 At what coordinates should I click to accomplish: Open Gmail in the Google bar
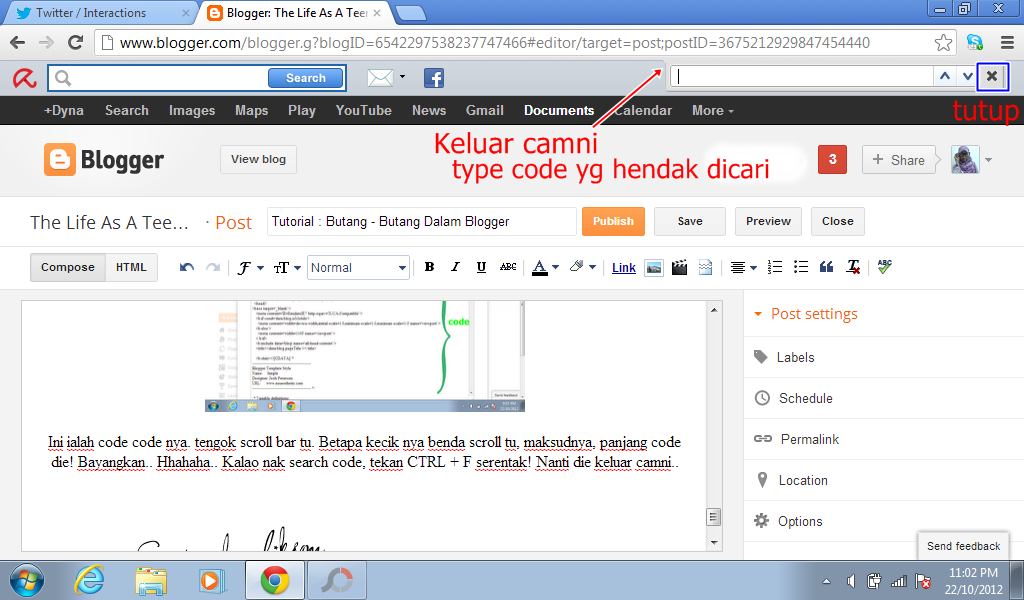485,110
